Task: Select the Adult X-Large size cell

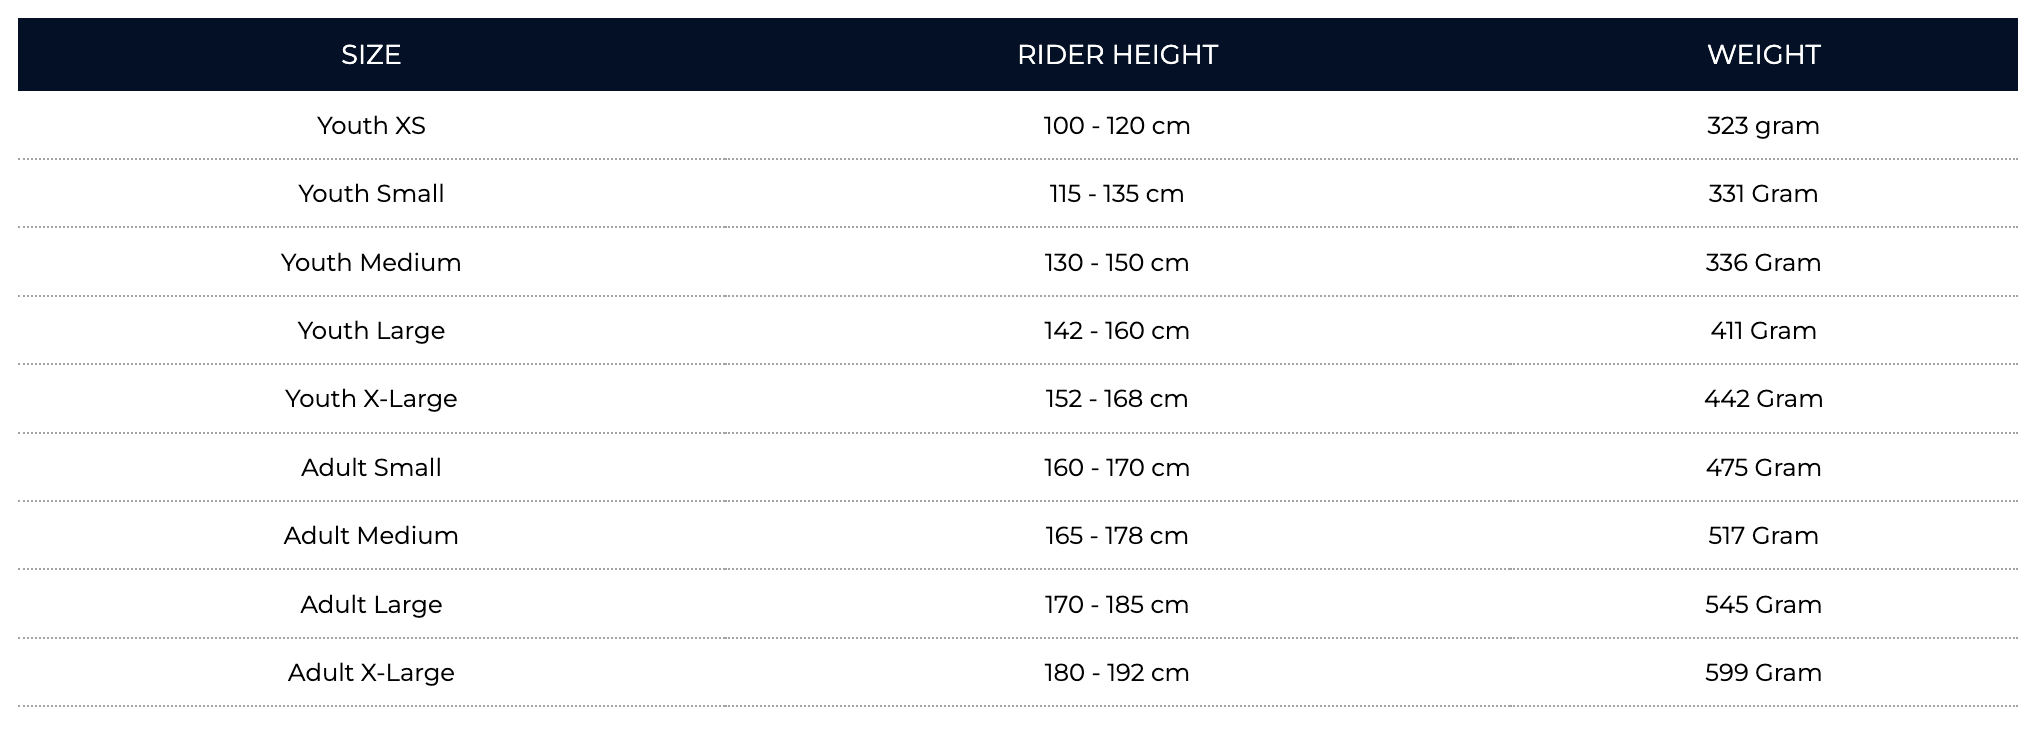Action: (371, 672)
